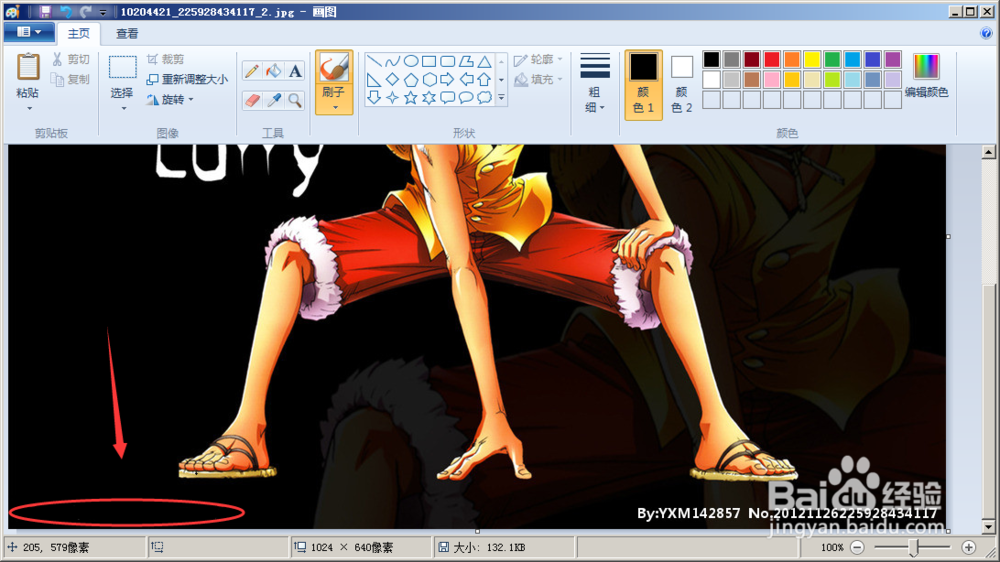Select the Pencil tool
Image resolution: width=1000 pixels, height=562 pixels.
(x=252, y=71)
